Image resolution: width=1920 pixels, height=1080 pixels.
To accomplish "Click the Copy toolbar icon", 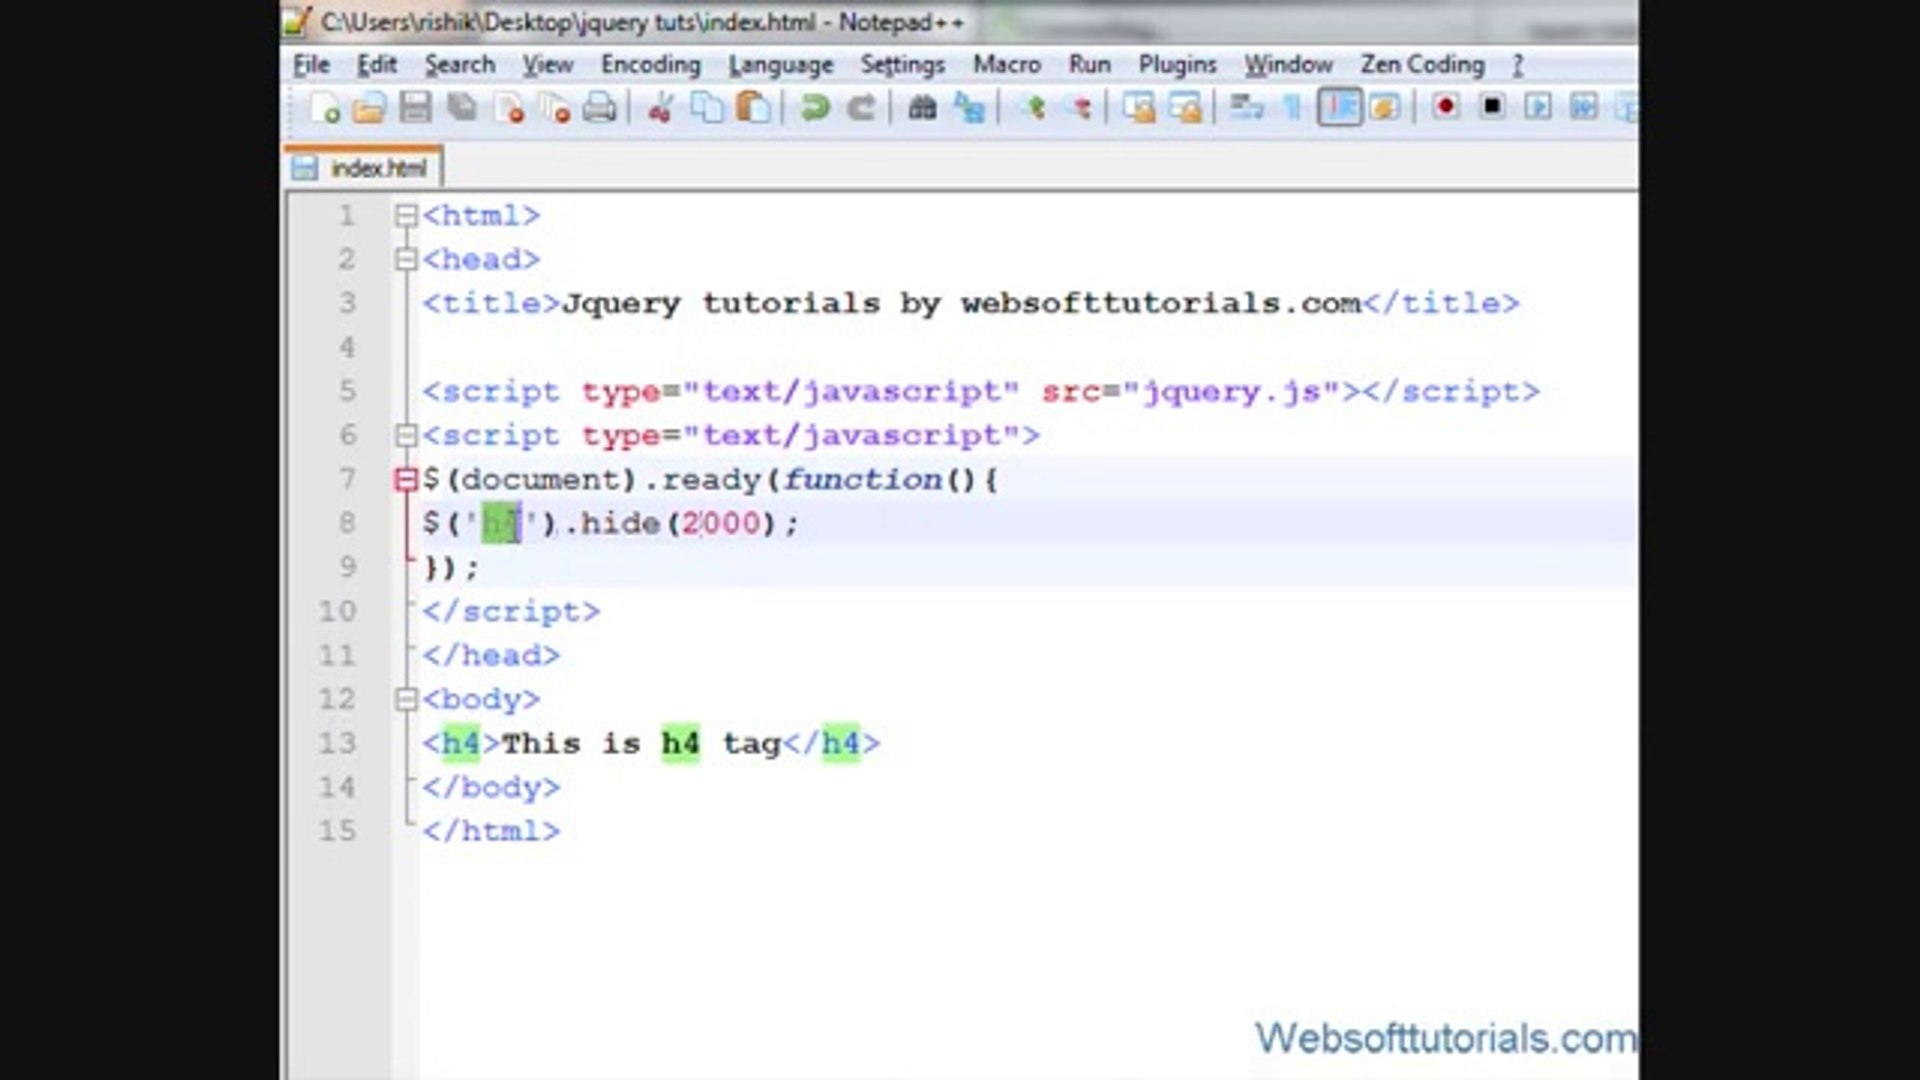I will click(707, 108).
